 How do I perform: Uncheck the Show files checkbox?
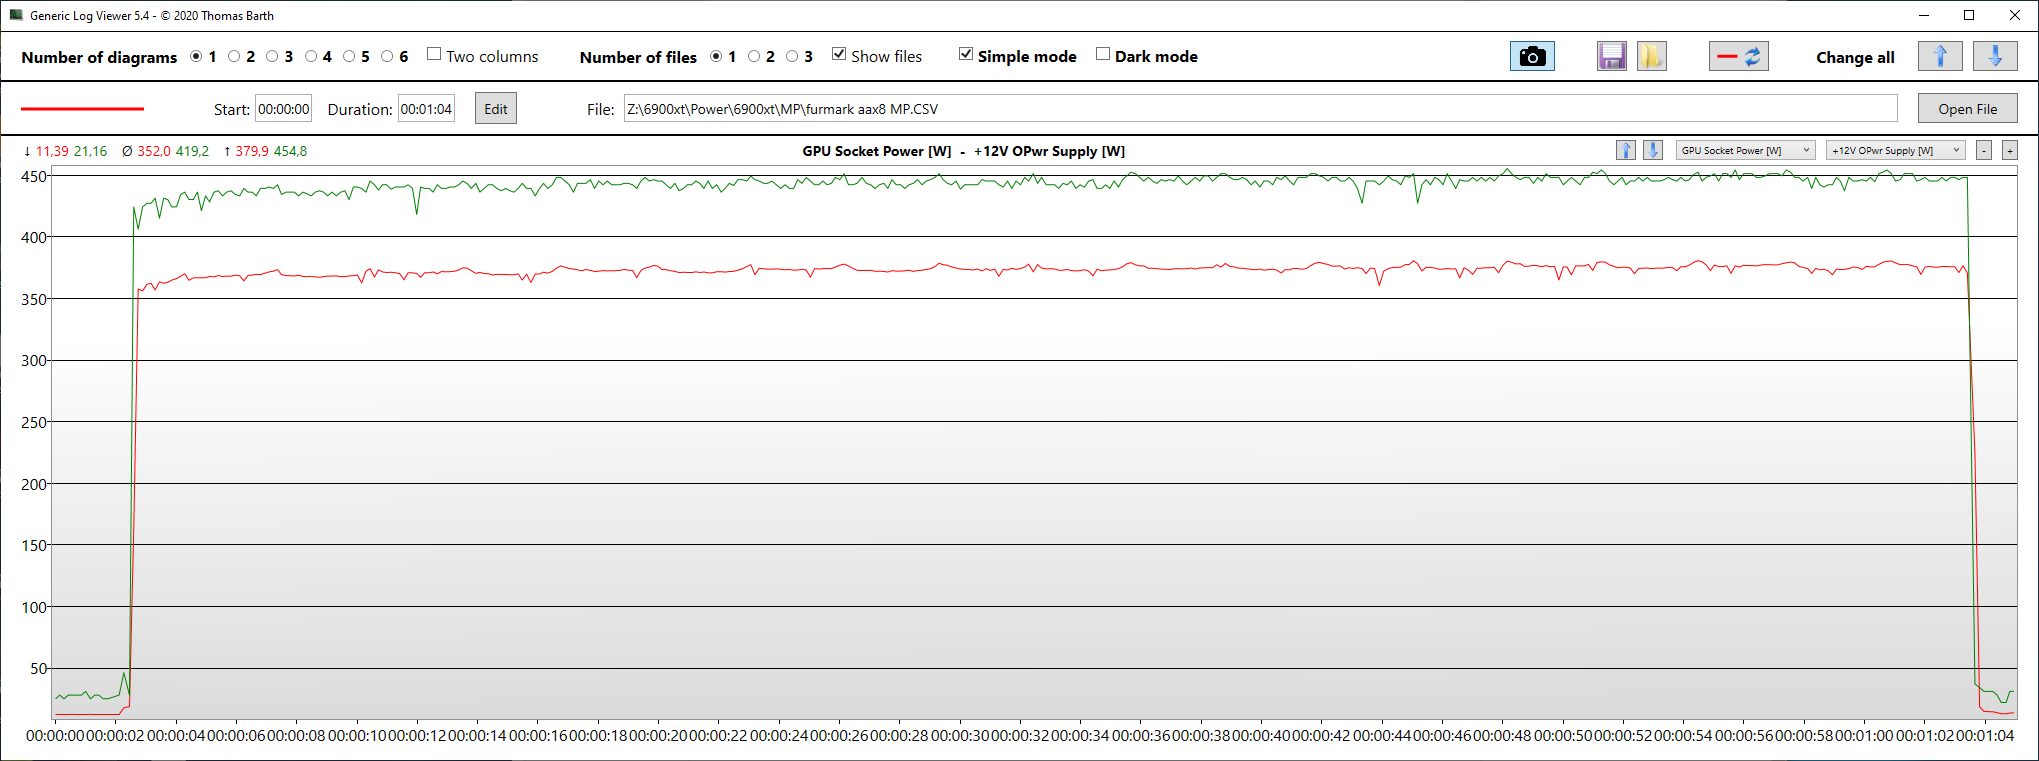pos(839,54)
